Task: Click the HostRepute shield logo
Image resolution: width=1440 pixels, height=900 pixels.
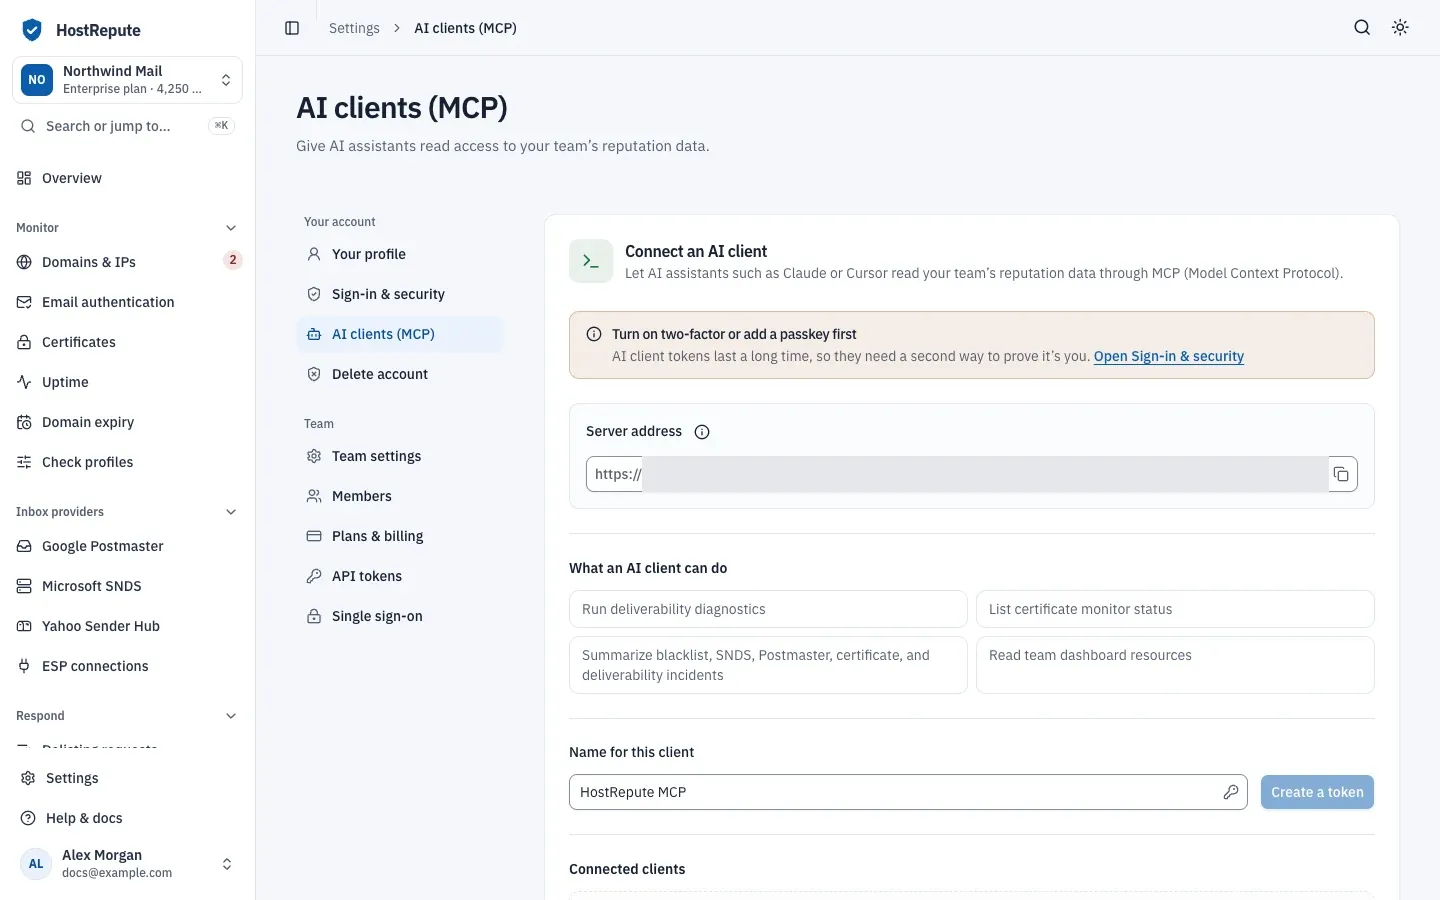Action: [32, 30]
